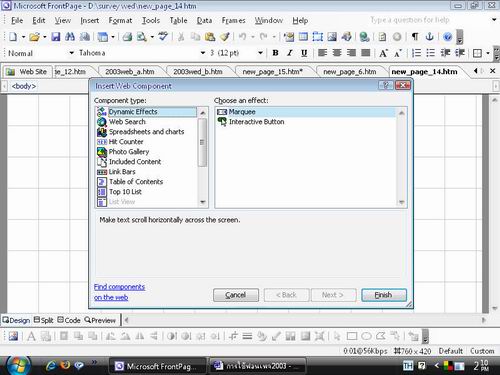Viewport: 500px width, 375px height.
Task: Choose the Interactive Button effect
Action: (x=256, y=122)
